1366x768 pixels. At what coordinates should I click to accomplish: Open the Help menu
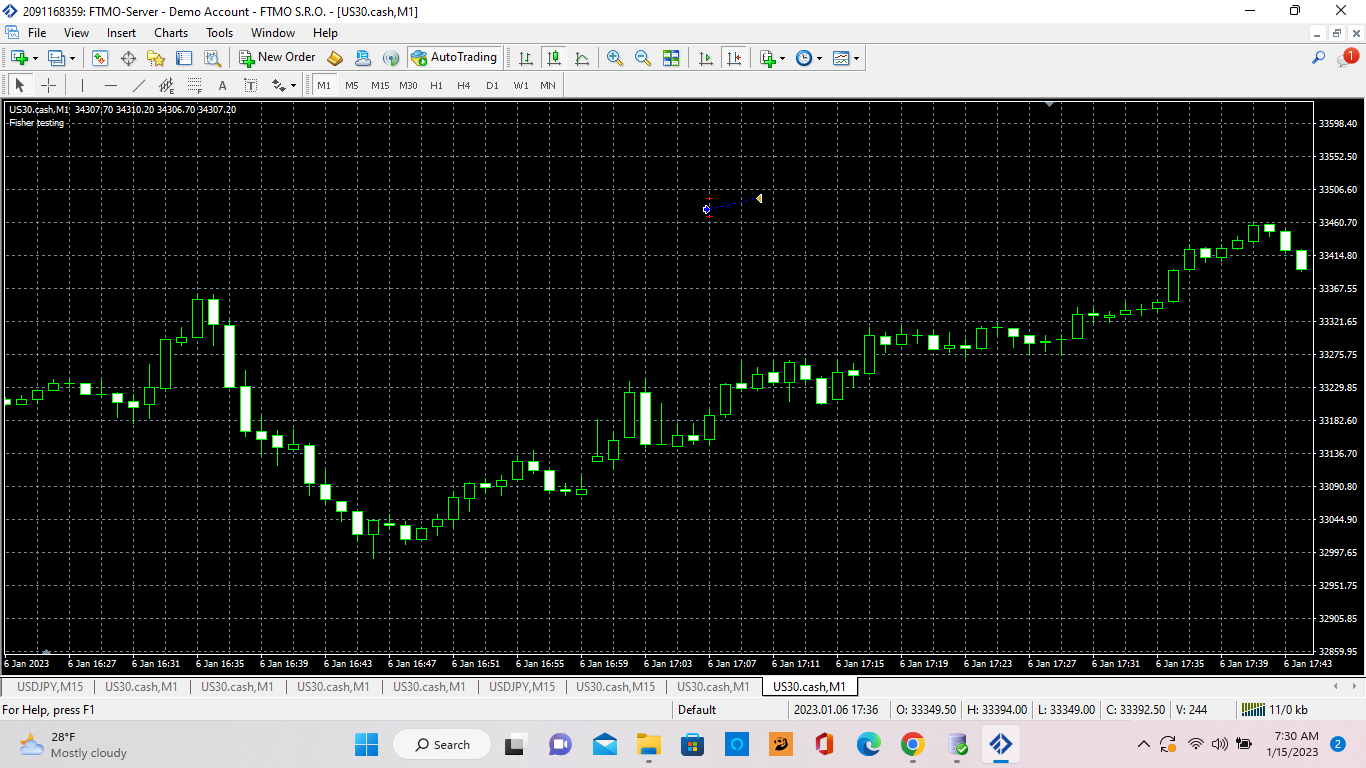(x=326, y=33)
